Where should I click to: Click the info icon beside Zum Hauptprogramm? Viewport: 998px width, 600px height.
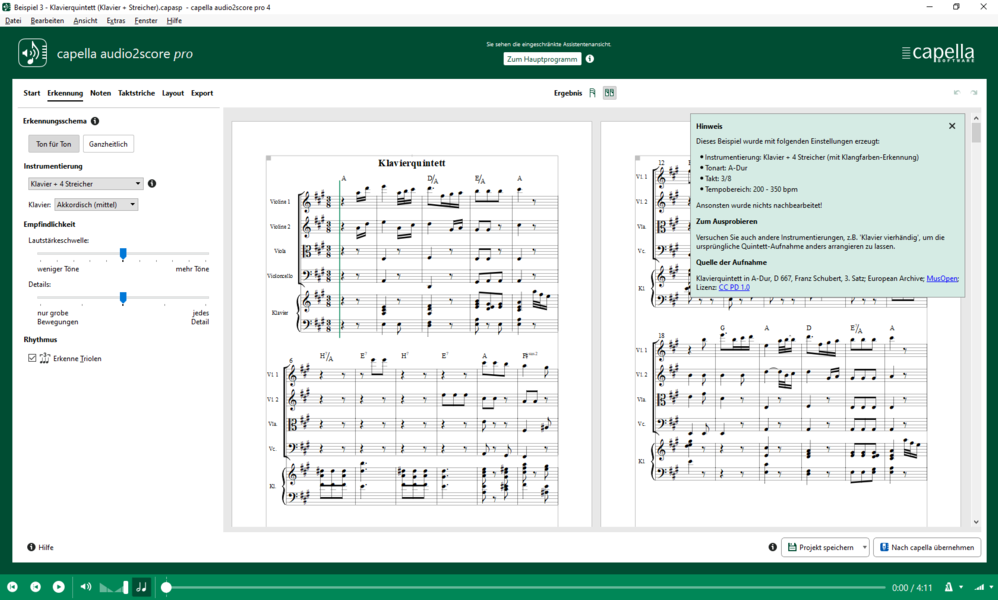[590, 59]
